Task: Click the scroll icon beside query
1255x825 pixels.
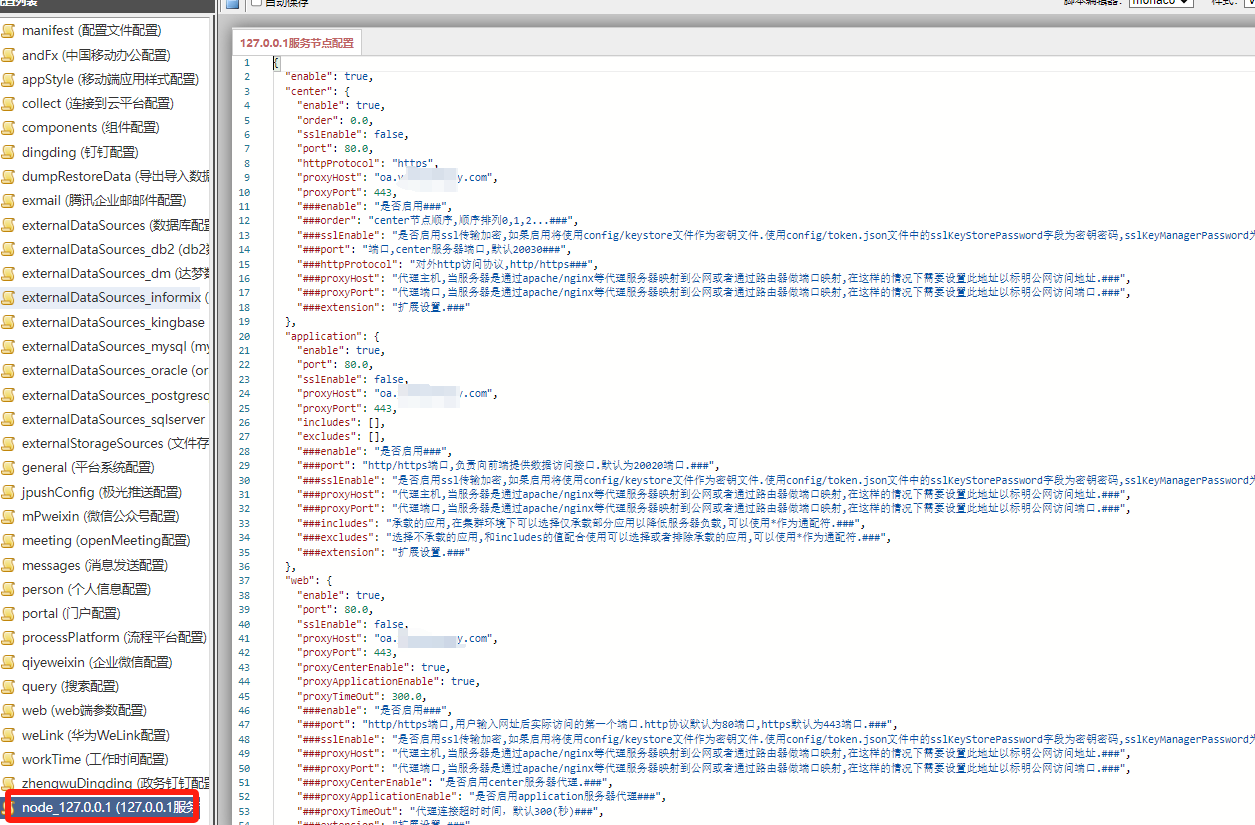Action: pyautogui.click(x=9, y=687)
